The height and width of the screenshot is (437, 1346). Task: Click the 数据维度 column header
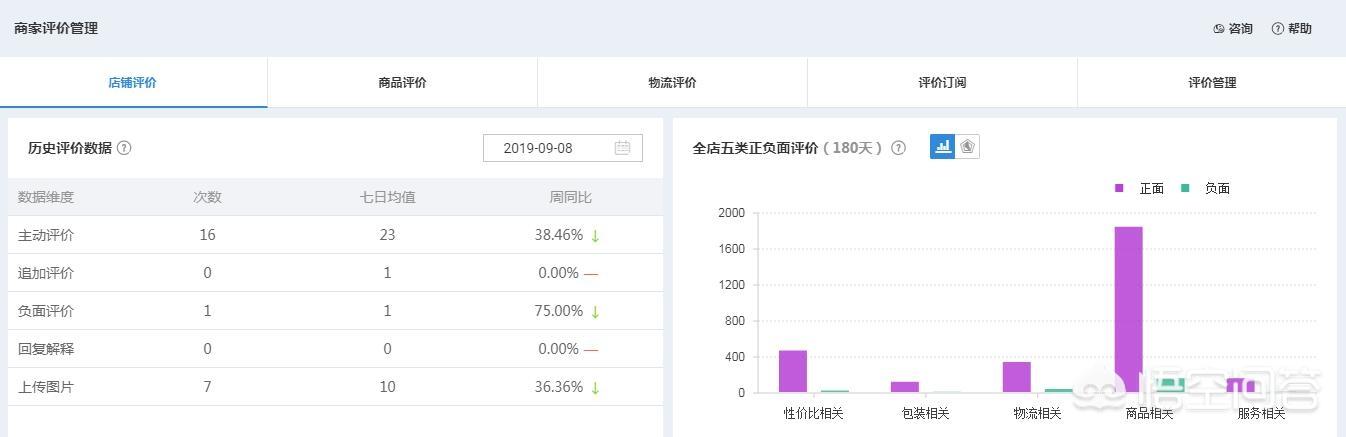coord(46,197)
